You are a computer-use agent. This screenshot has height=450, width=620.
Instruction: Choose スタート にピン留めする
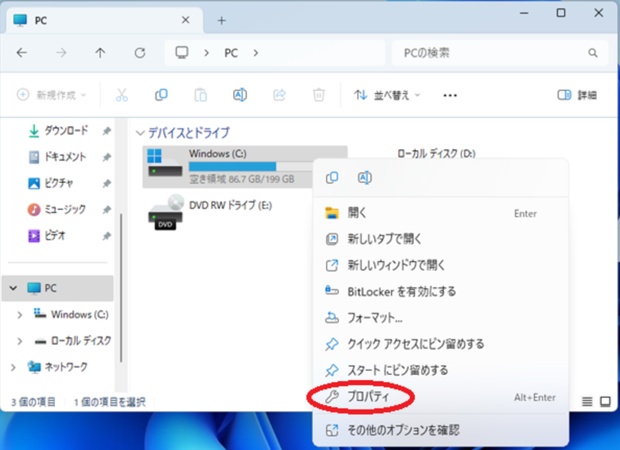click(x=440, y=370)
